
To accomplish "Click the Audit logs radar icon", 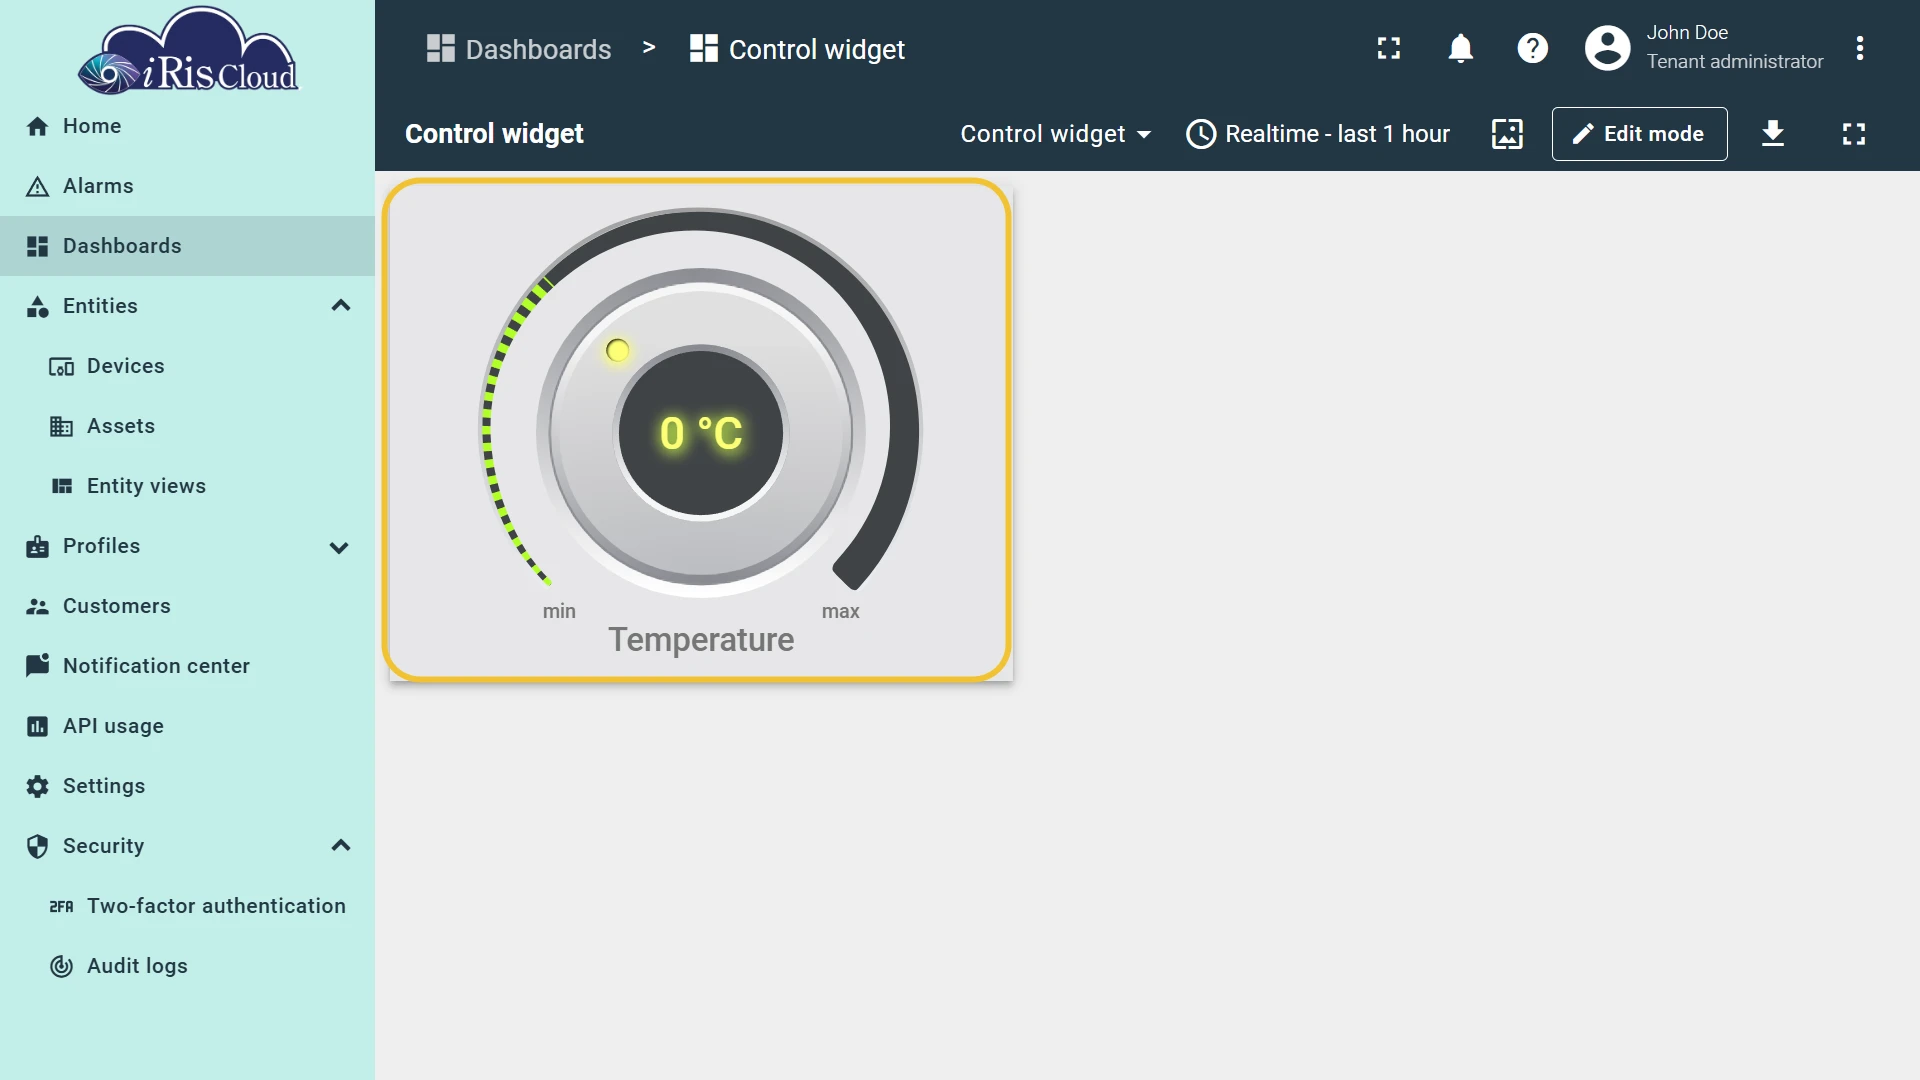I will click(x=61, y=966).
